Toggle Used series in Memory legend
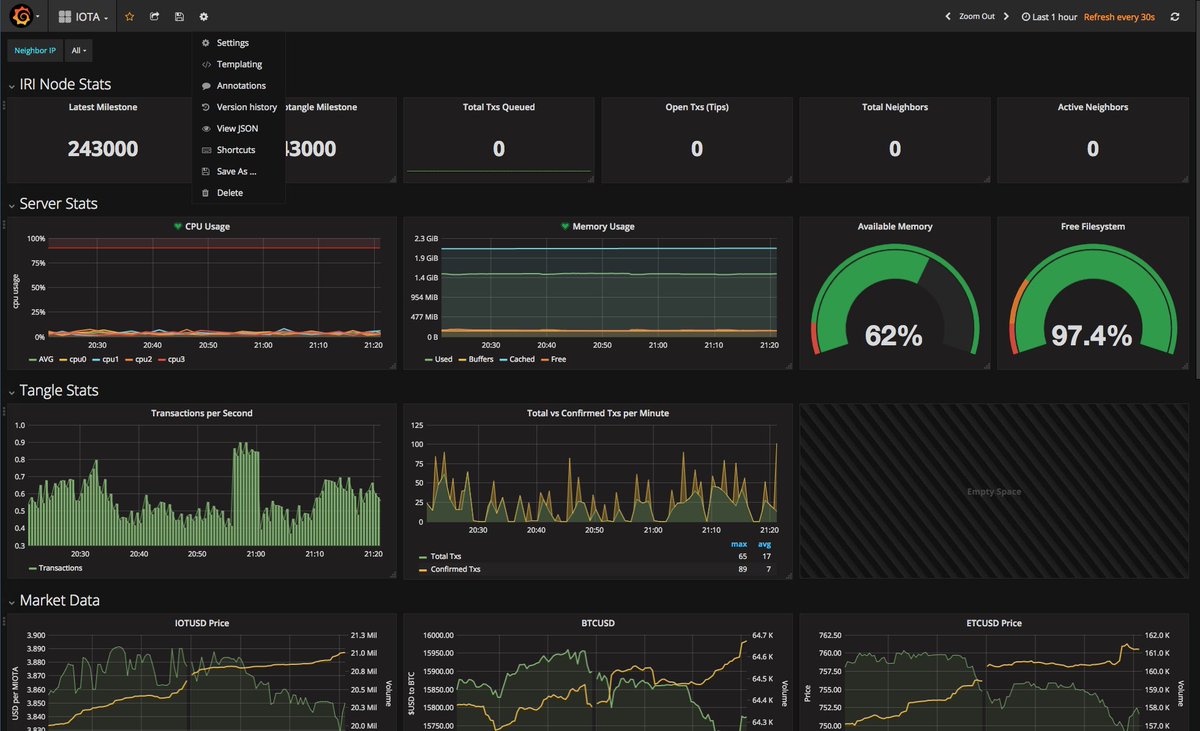The image size is (1200, 731). click(x=438, y=359)
